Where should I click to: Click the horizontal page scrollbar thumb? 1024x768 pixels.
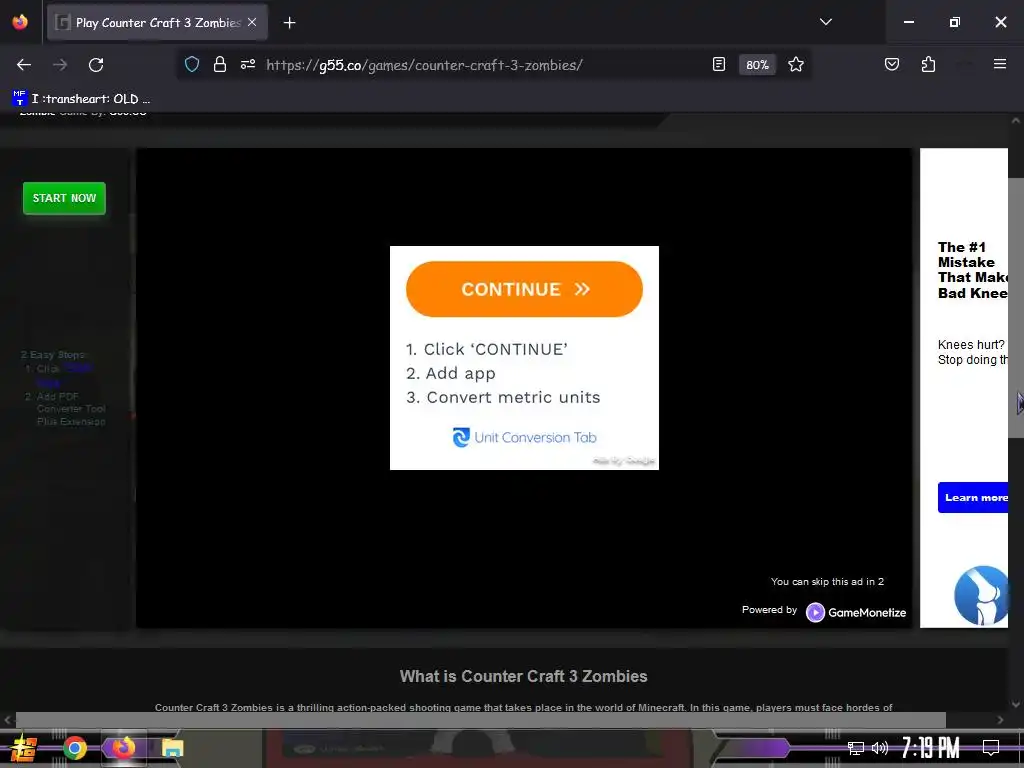[x=480, y=720]
